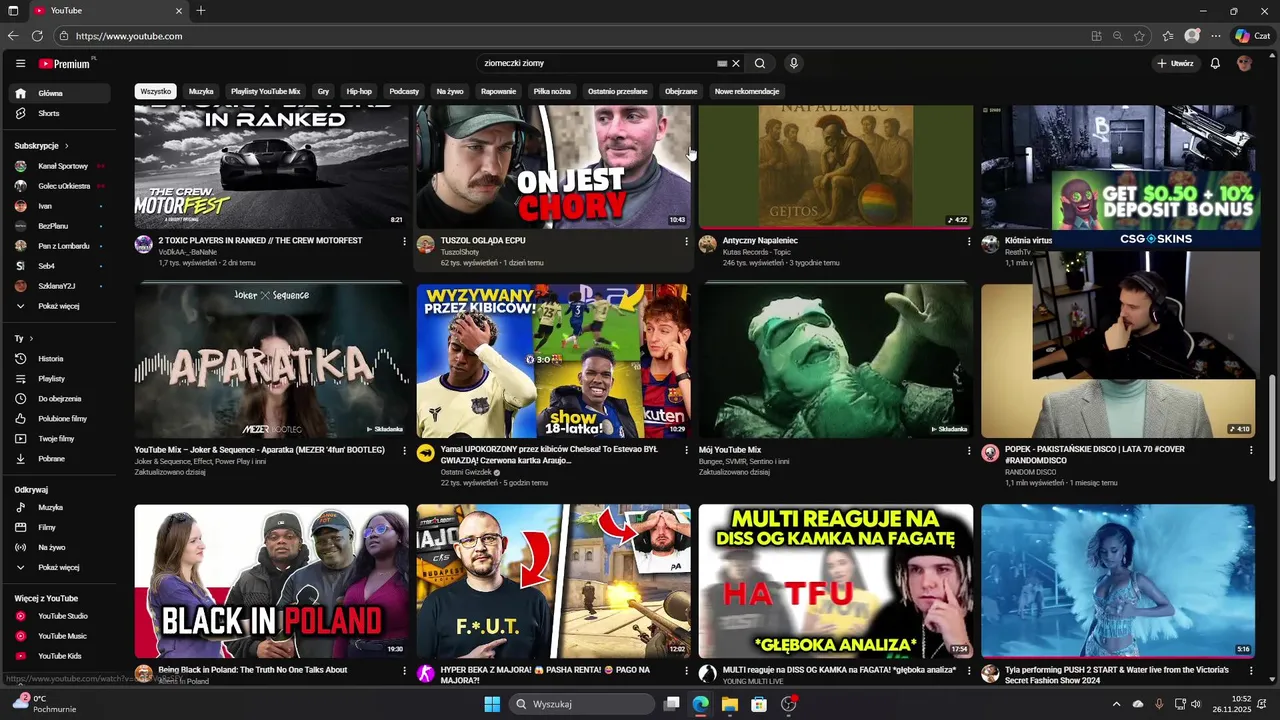Open Do obejrzenia watch later
The height and width of the screenshot is (720, 1280).
coord(62,398)
